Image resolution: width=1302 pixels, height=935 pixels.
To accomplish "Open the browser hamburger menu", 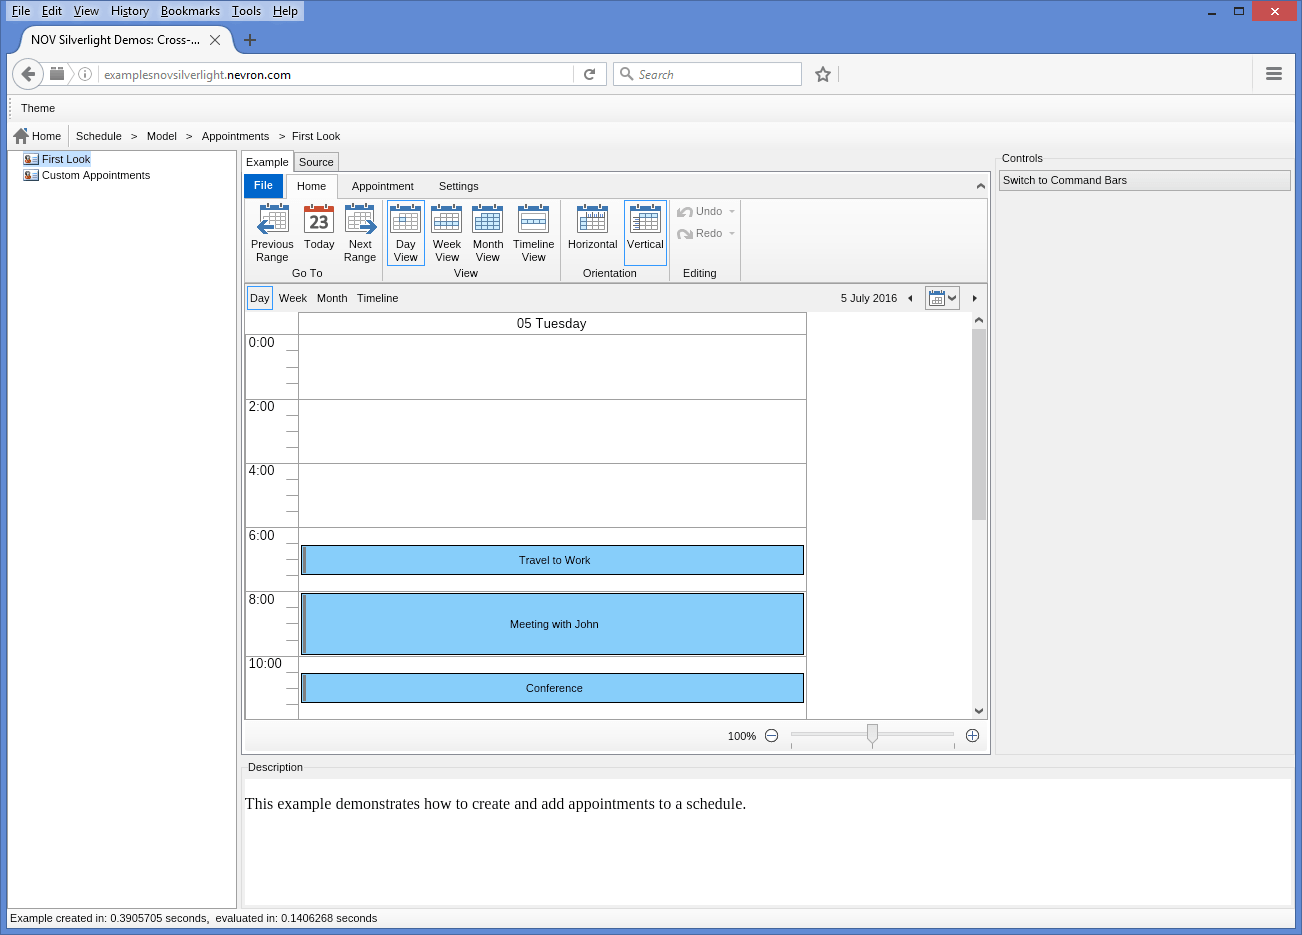I will (x=1274, y=74).
